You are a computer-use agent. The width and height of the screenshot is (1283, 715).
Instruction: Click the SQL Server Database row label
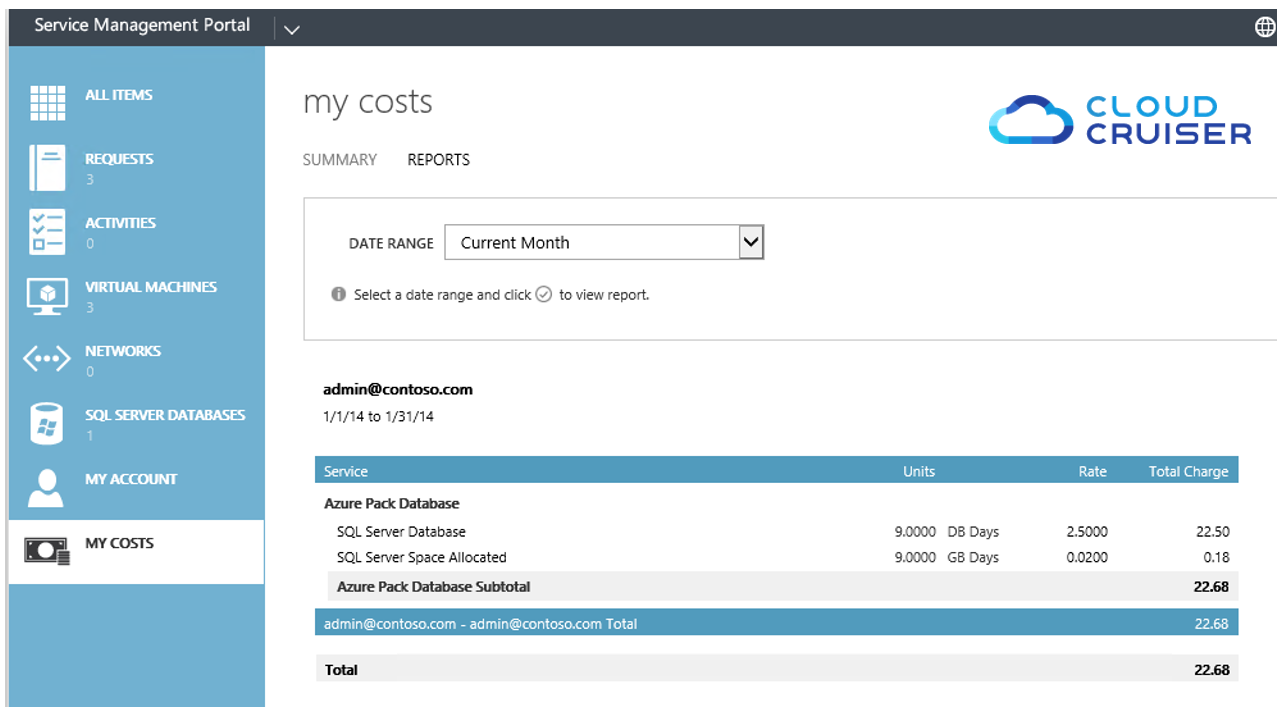pyautogui.click(x=401, y=532)
